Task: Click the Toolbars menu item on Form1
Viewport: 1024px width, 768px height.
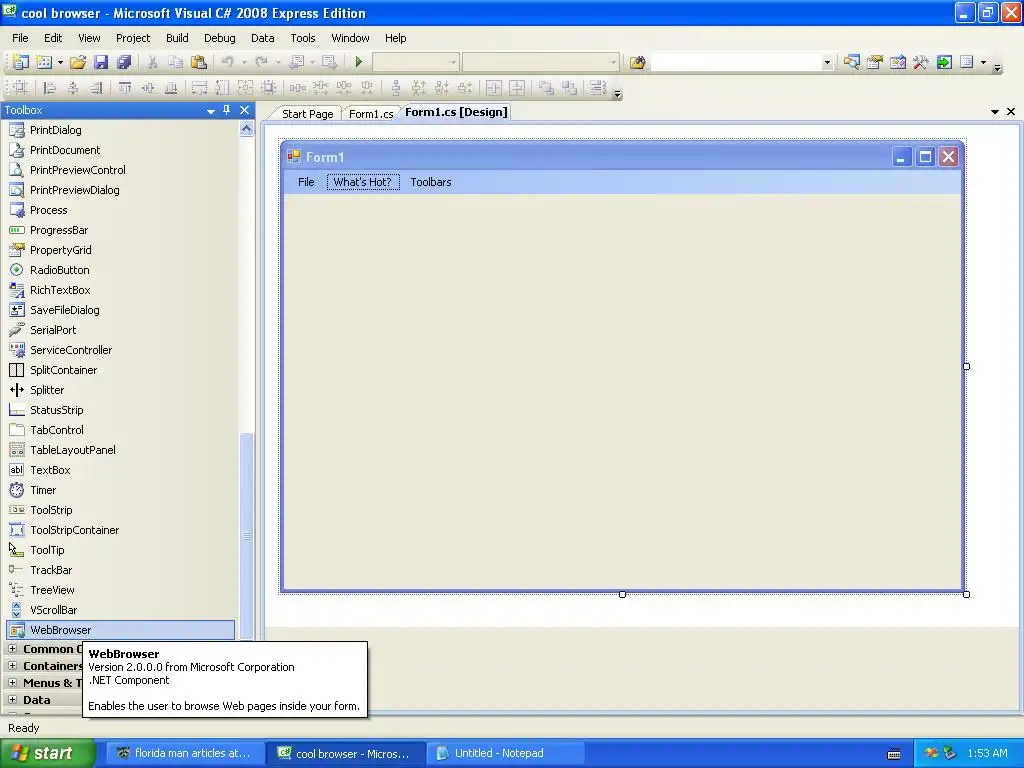Action: click(431, 182)
